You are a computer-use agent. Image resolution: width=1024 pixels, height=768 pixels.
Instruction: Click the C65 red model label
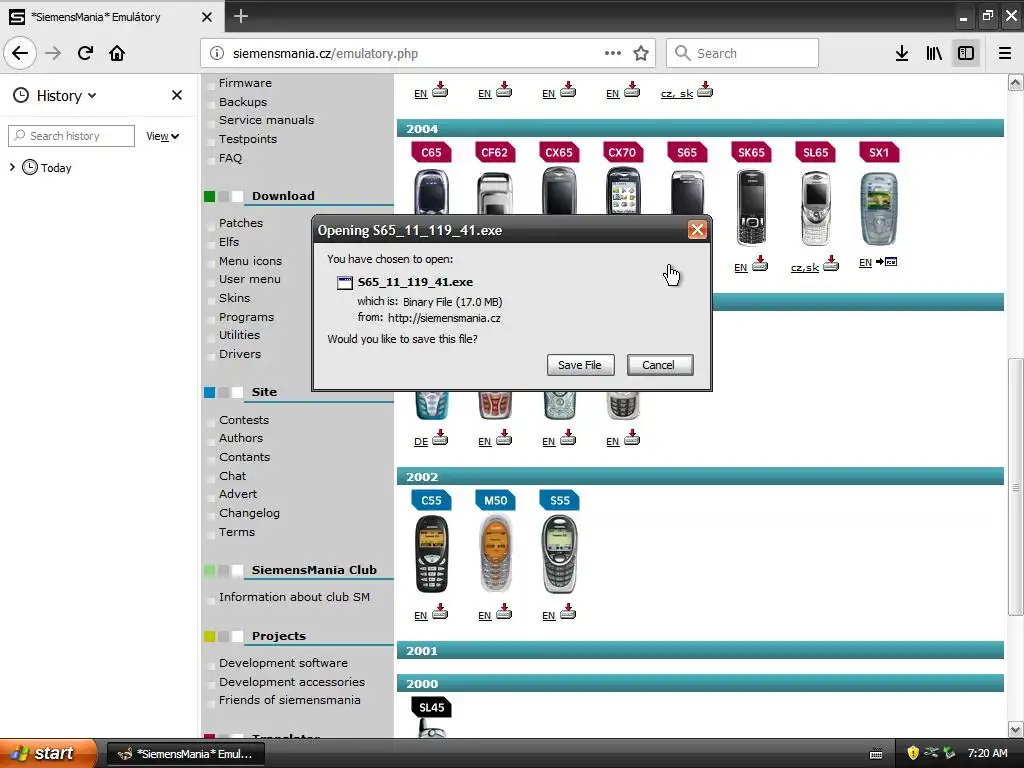tap(431, 153)
